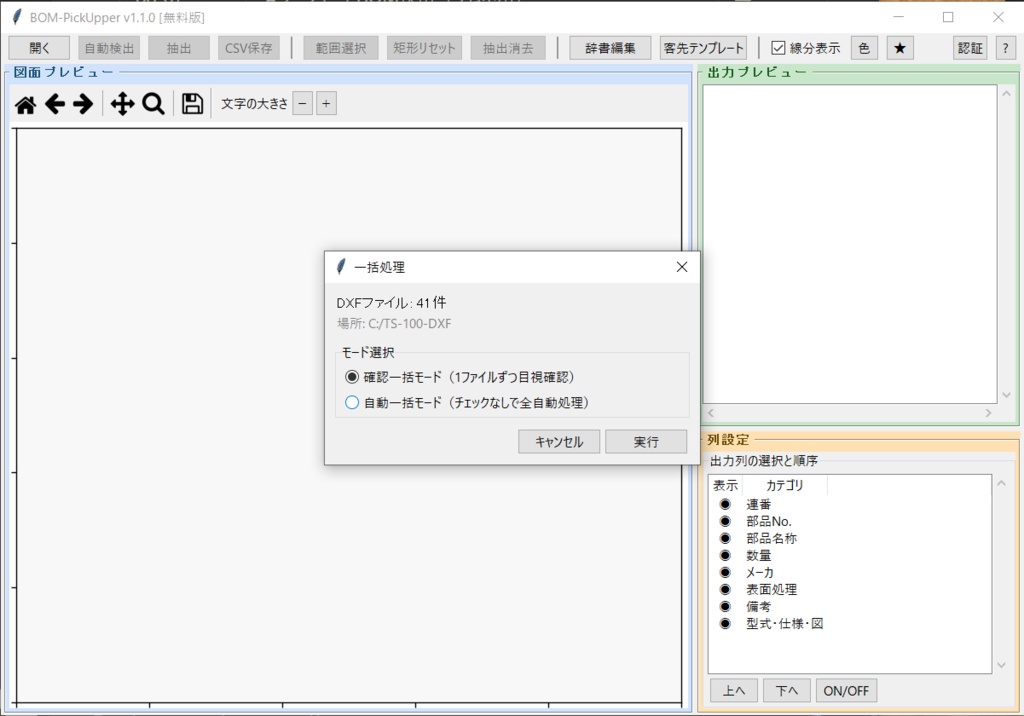Click the 表示 column header

point(726,485)
